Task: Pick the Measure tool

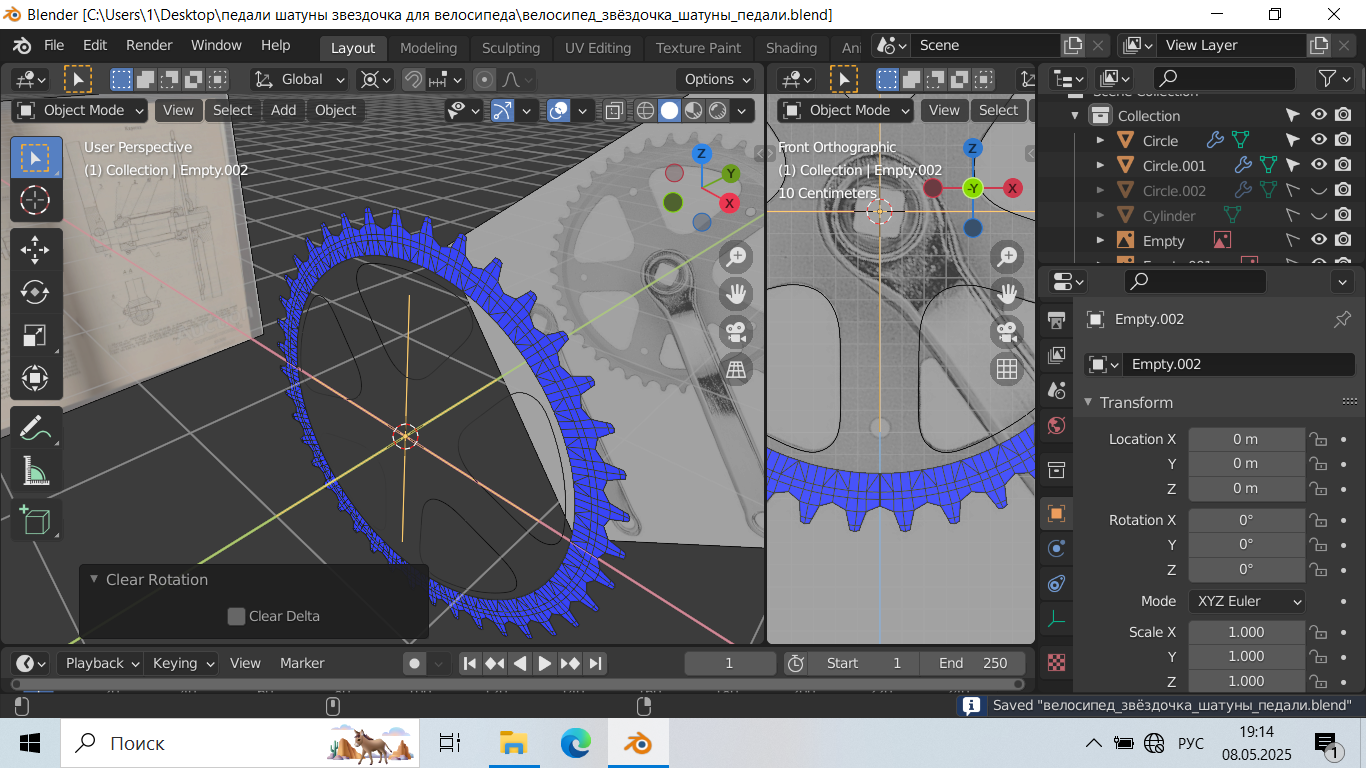Action: (36, 470)
